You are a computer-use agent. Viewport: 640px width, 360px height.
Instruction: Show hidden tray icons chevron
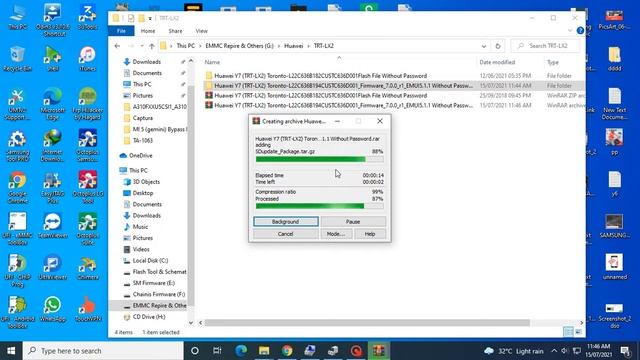point(554,351)
